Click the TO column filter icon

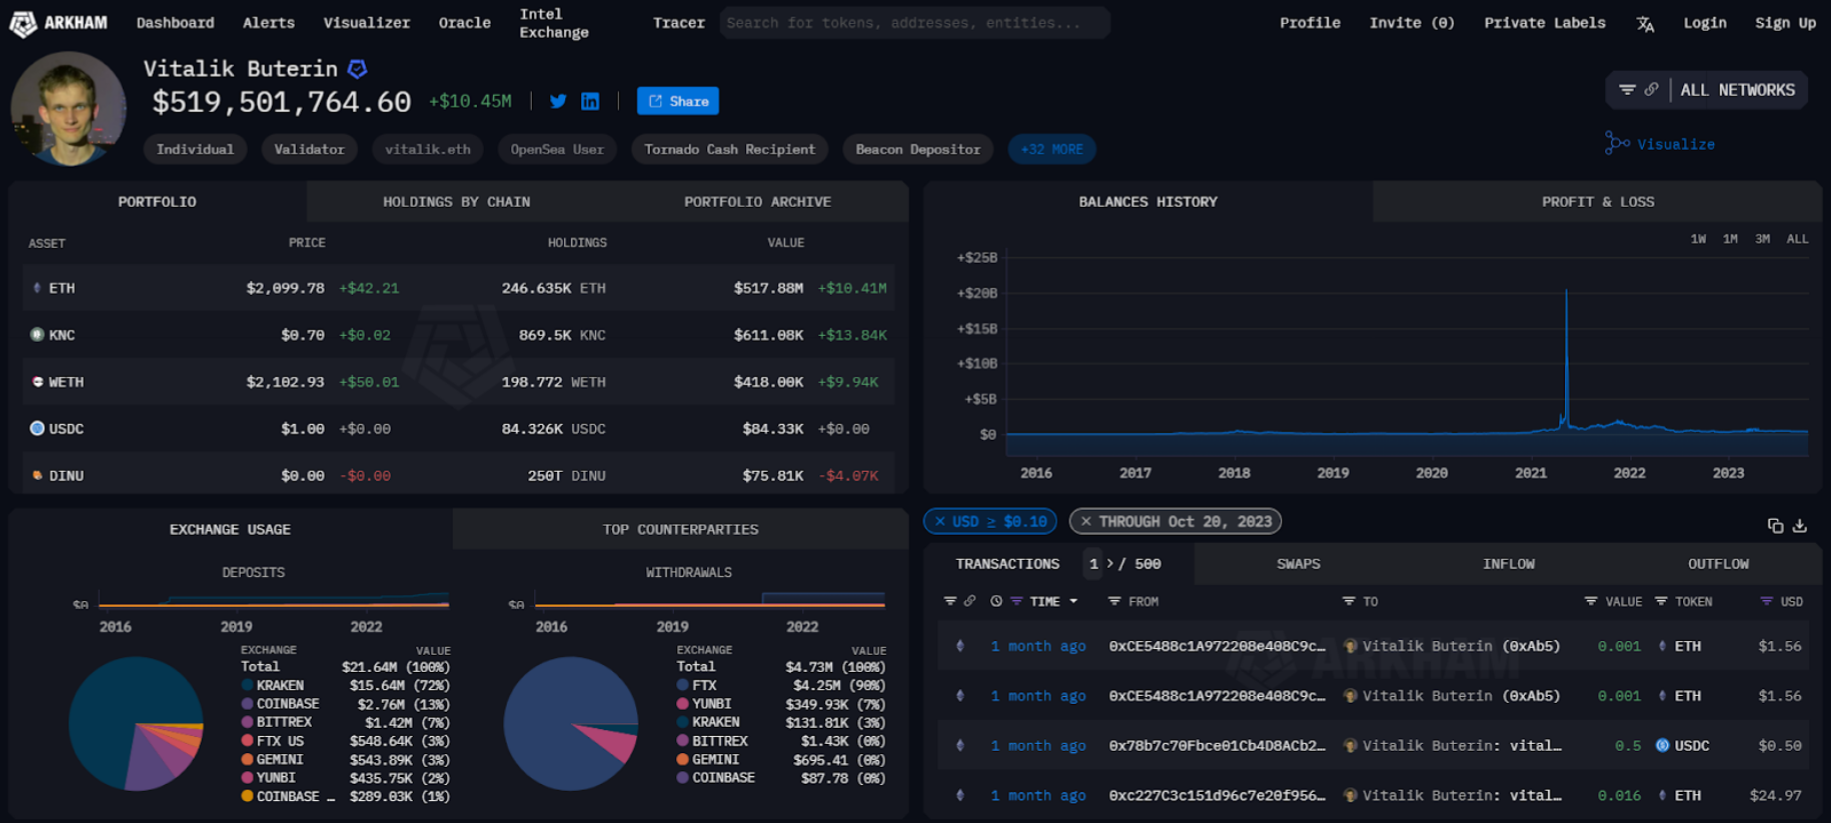pyautogui.click(x=1348, y=601)
